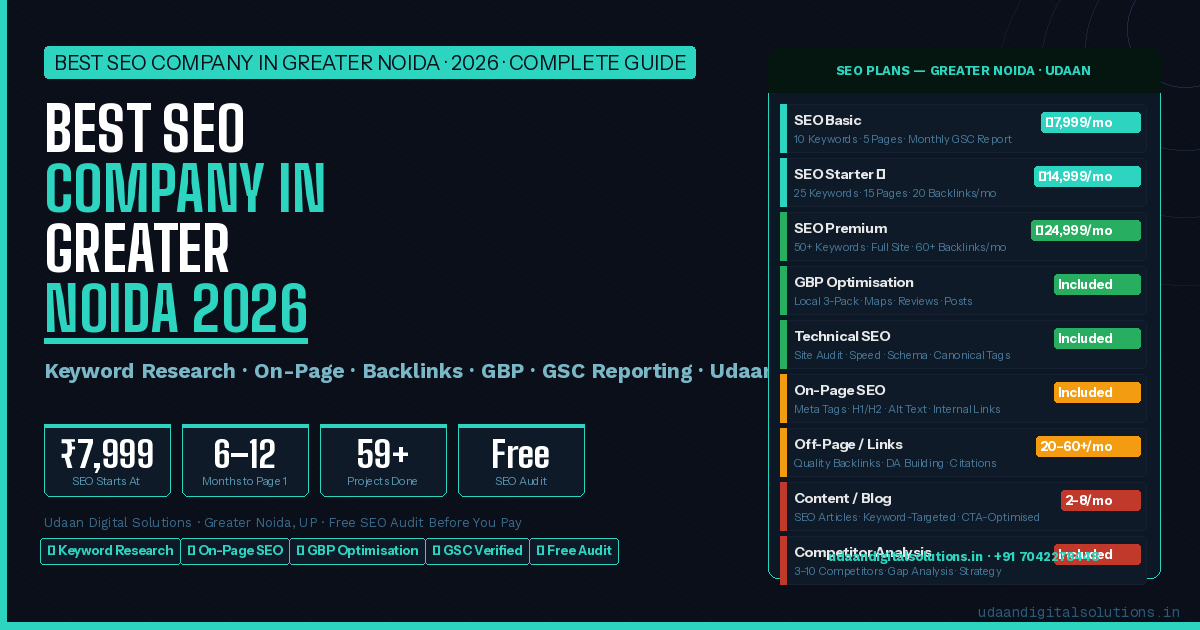Click 'SEO Articles · Keyword-Targeted · CTA-Optimised' text
The width and height of the screenshot is (1200, 630).
click(x=917, y=517)
